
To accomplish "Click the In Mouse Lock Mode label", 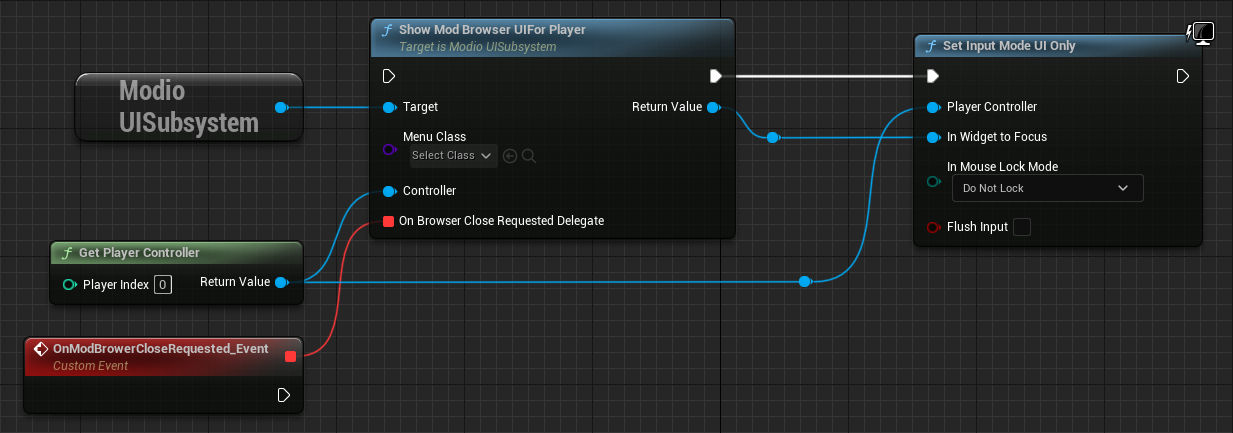I will point(1002,167).
